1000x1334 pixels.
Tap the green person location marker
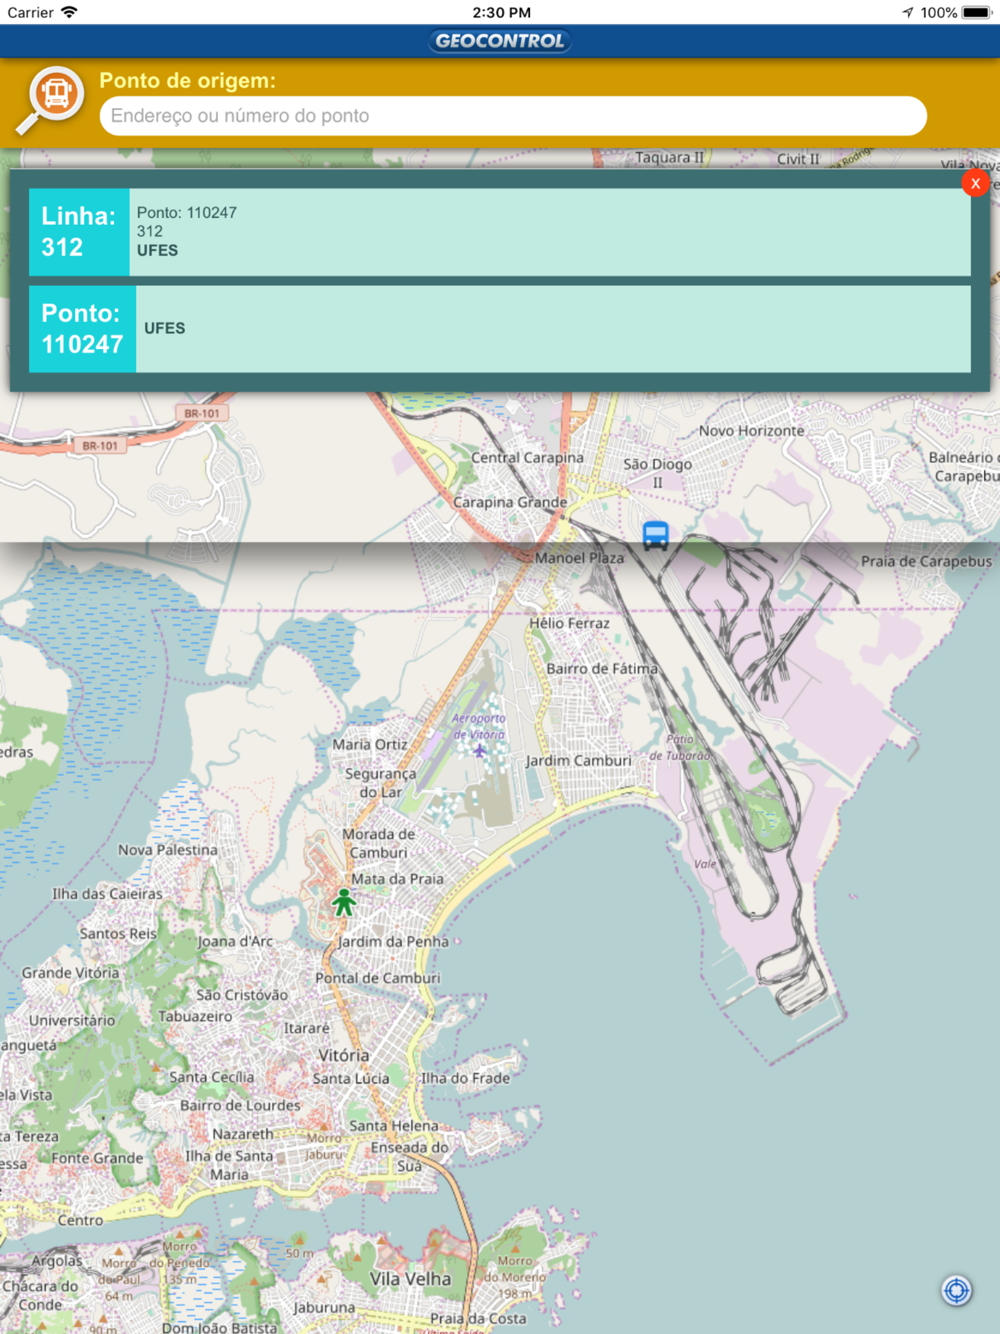(x=344, y=902)
